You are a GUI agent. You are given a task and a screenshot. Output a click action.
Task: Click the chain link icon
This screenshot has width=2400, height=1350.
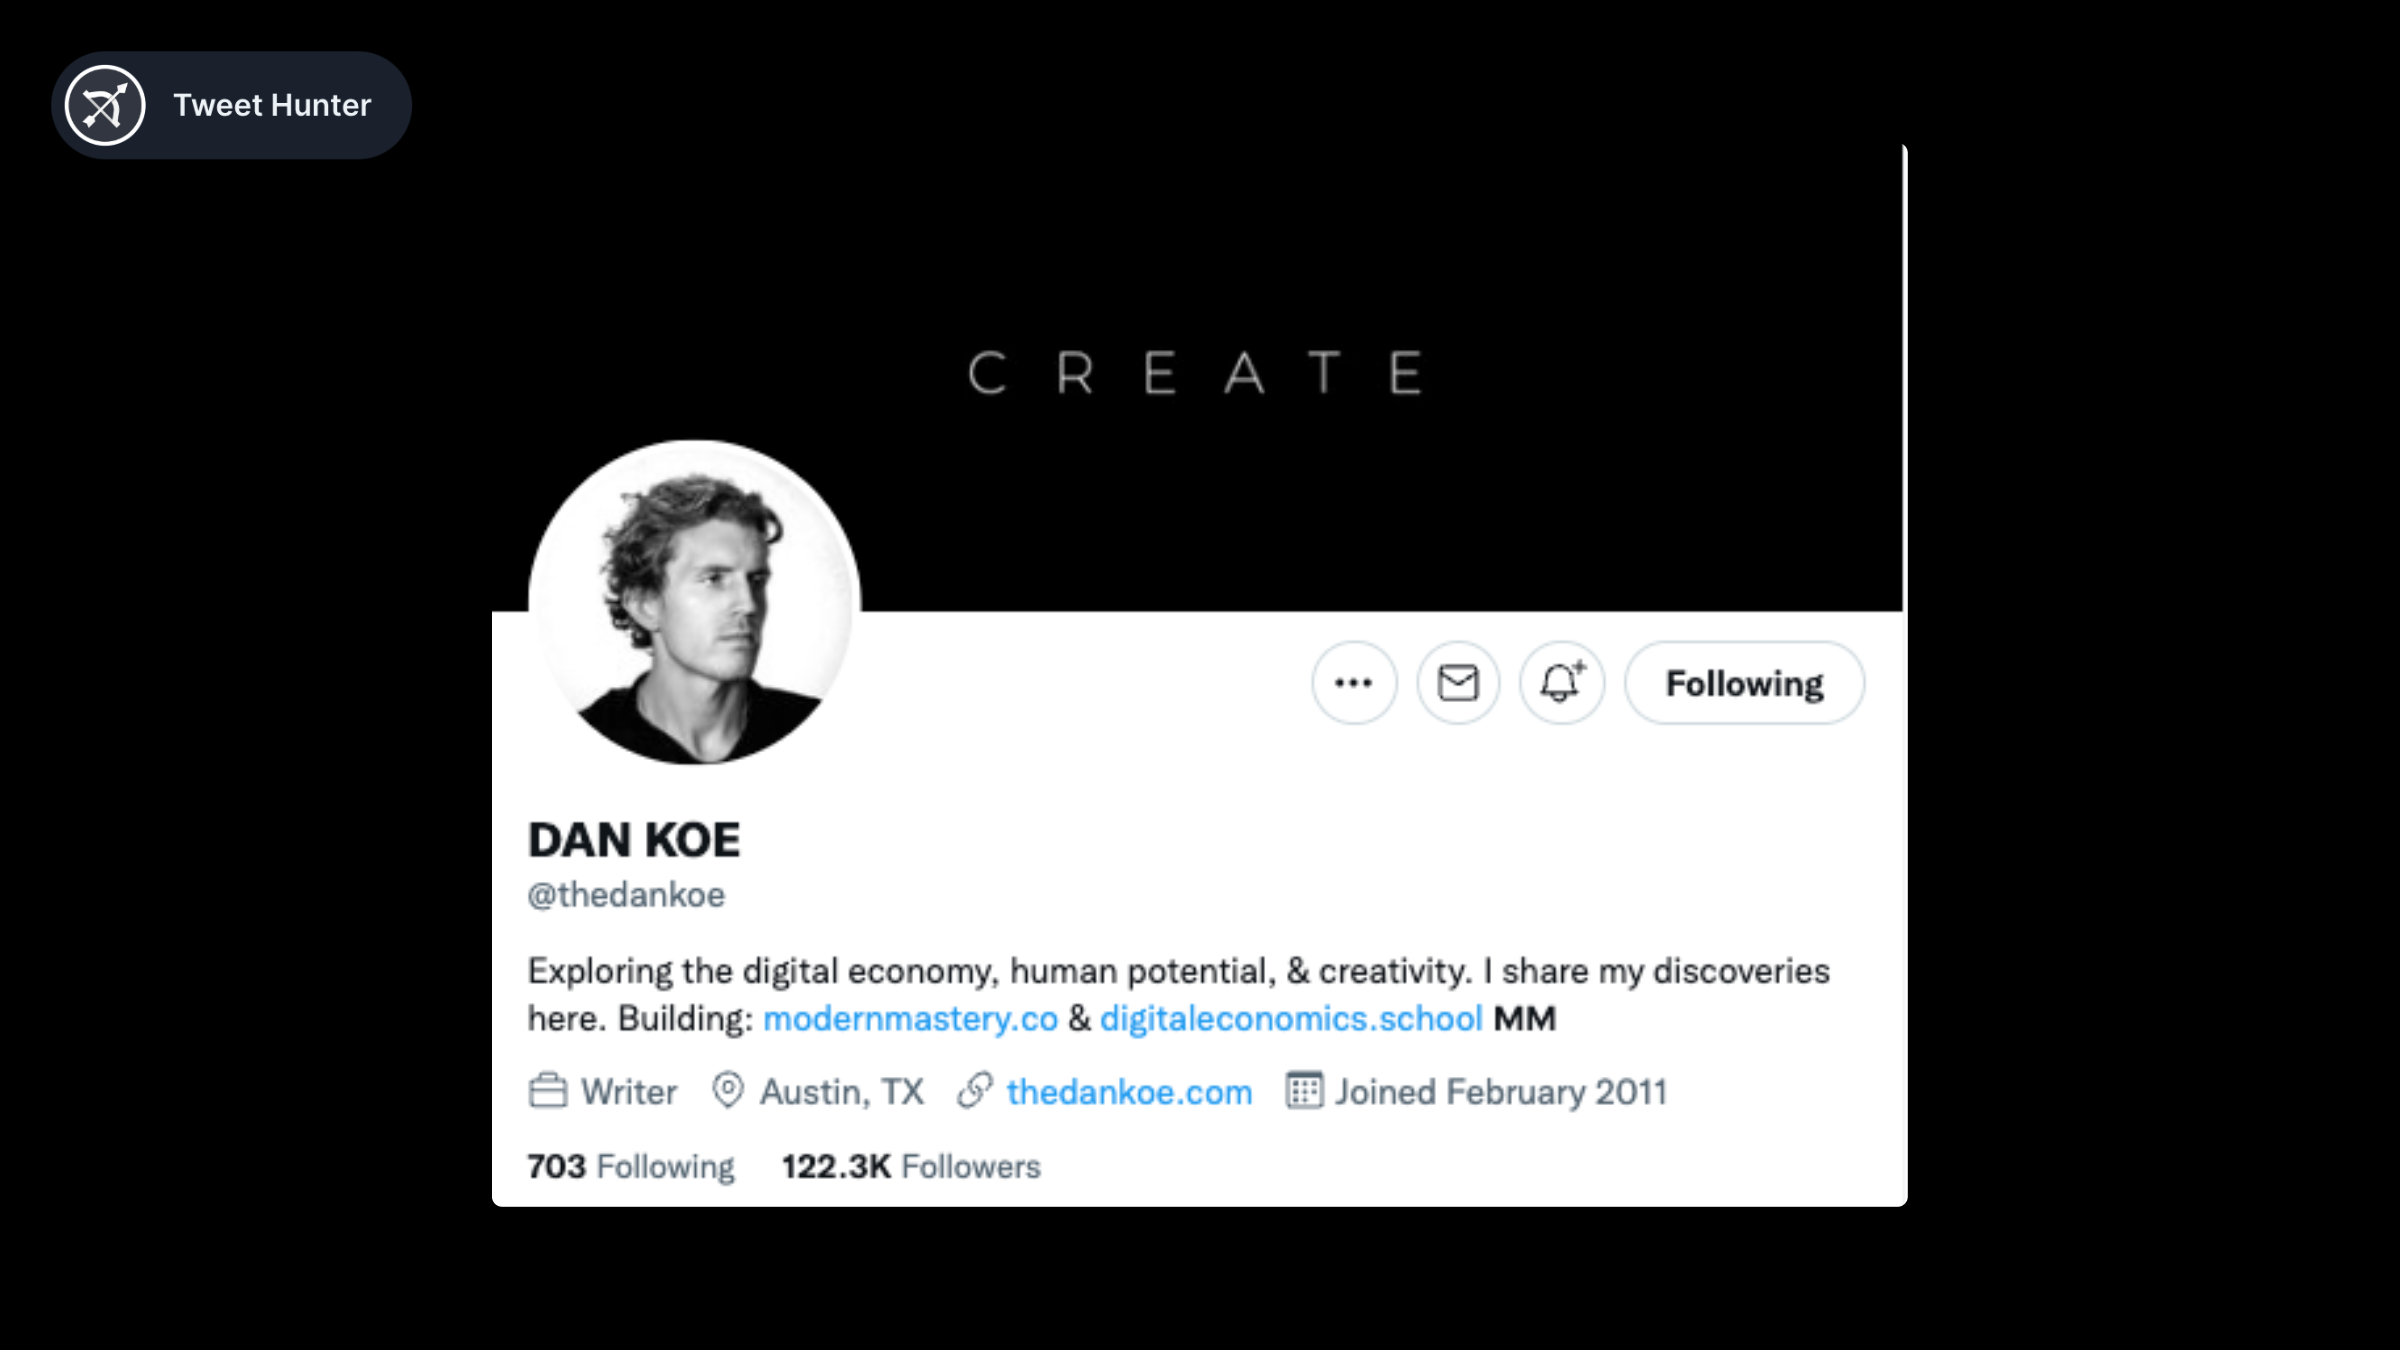click(x=975, y=1091)
